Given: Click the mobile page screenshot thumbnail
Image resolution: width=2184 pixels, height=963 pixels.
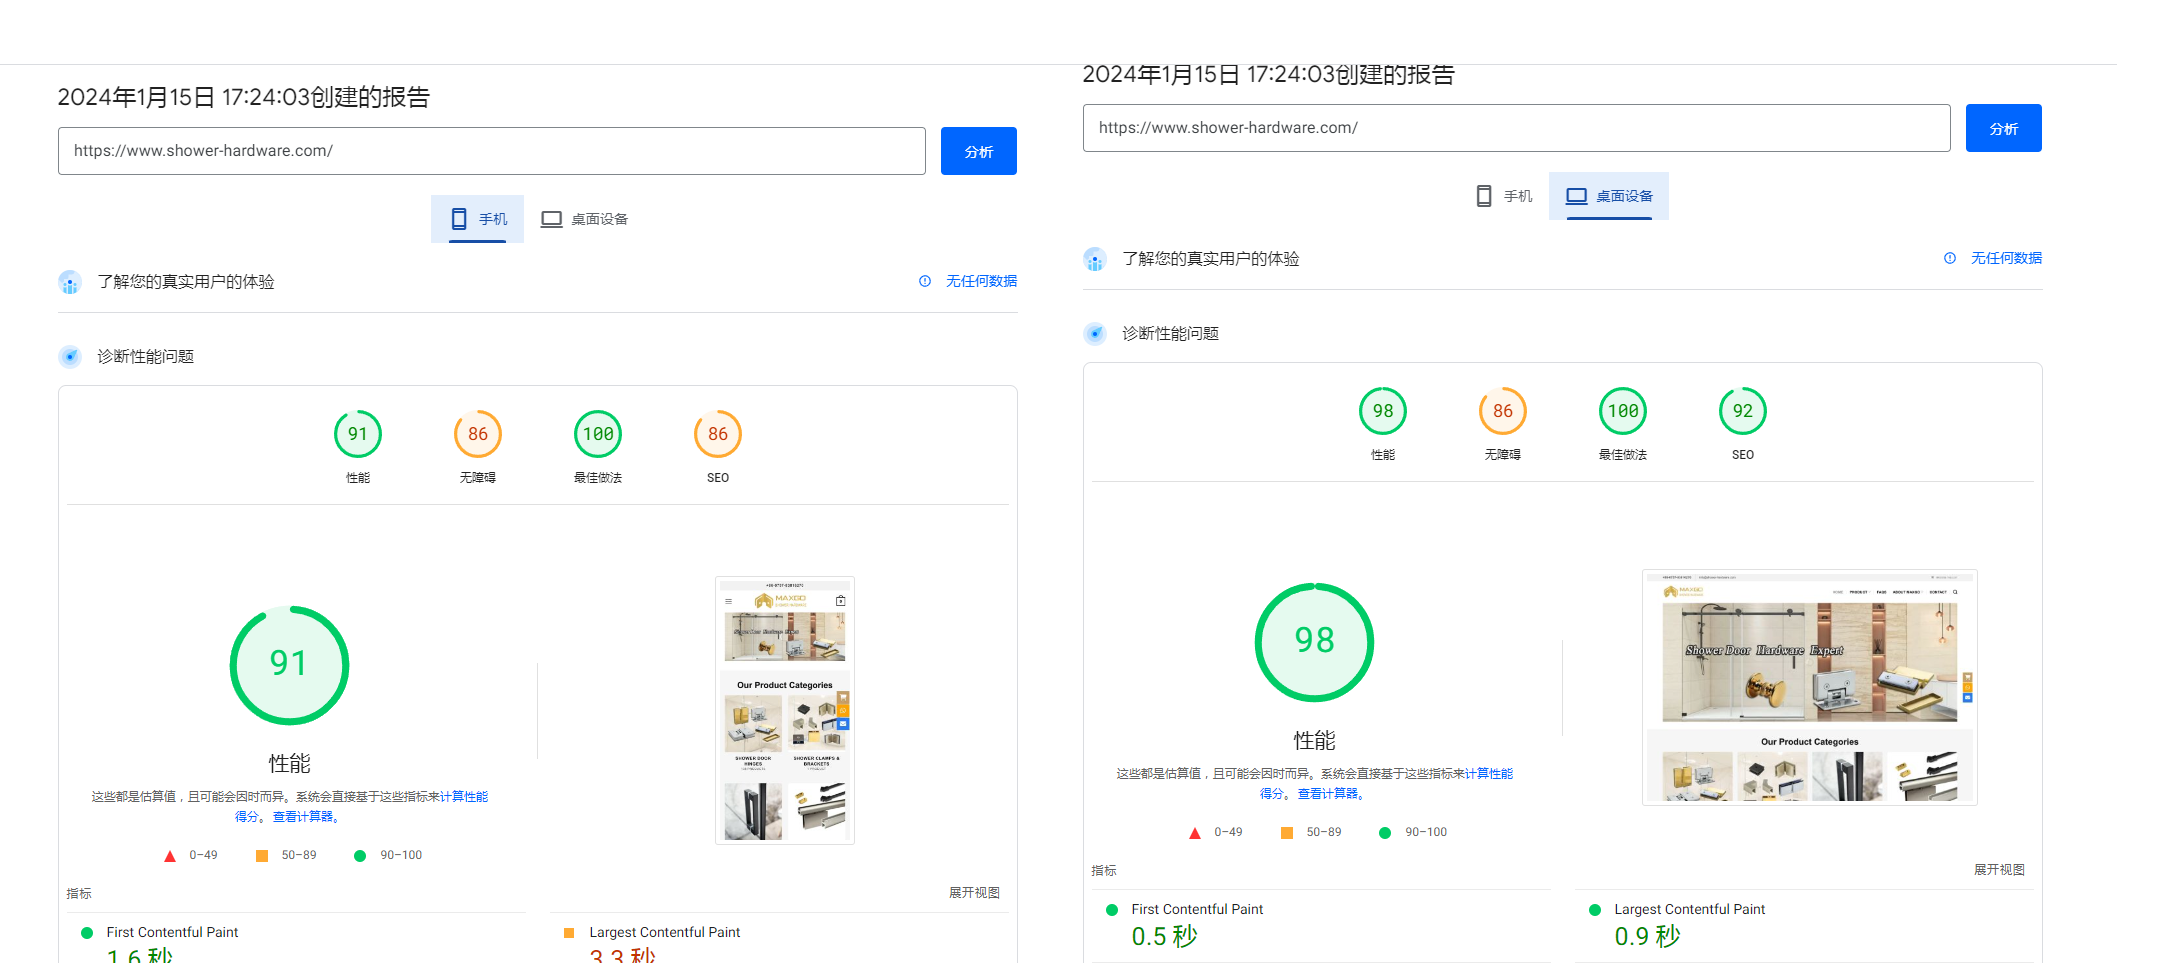Looking at the screenshot, I should click(x=784, y=710).
